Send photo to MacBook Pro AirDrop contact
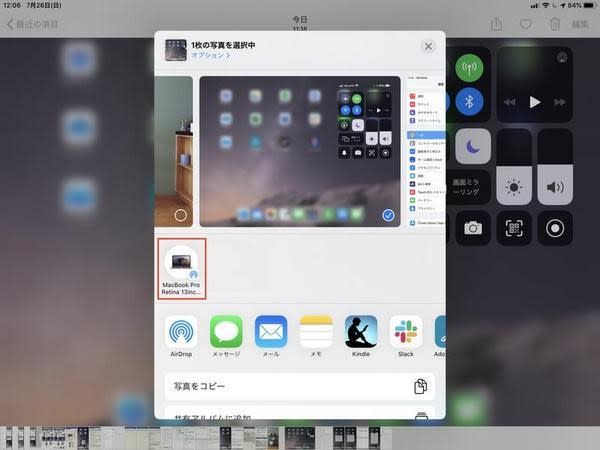The image size is (600, 450). [181, 269]
